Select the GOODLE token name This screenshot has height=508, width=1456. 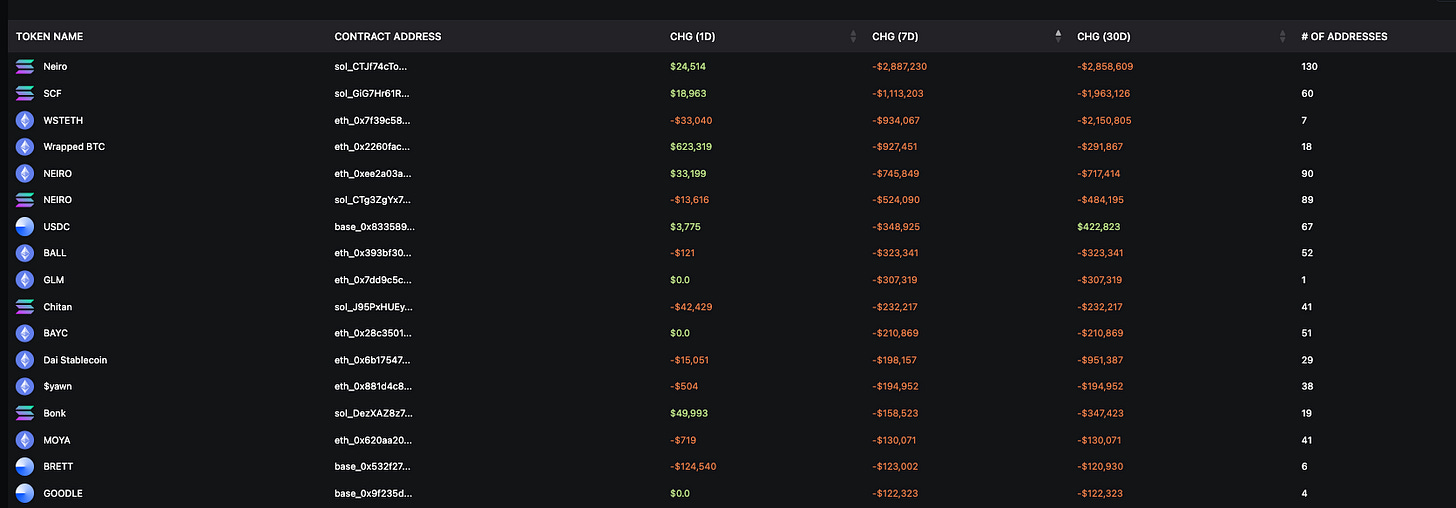click(63, 493)
